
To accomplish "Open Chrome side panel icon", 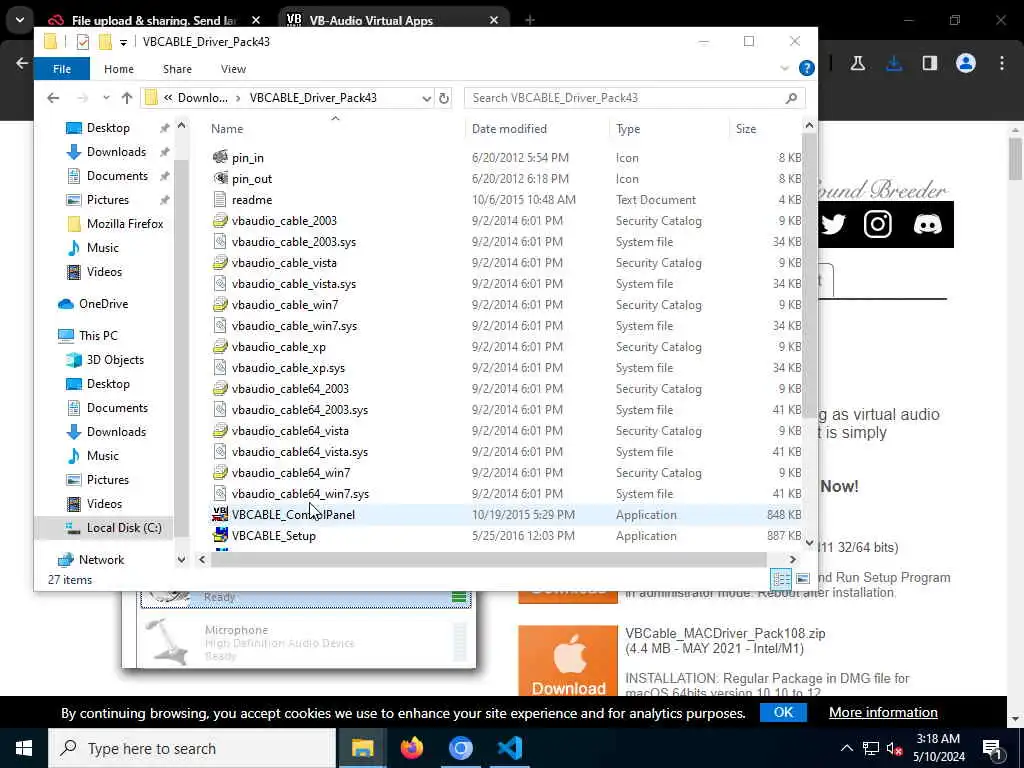I will (x=930, y=63).
